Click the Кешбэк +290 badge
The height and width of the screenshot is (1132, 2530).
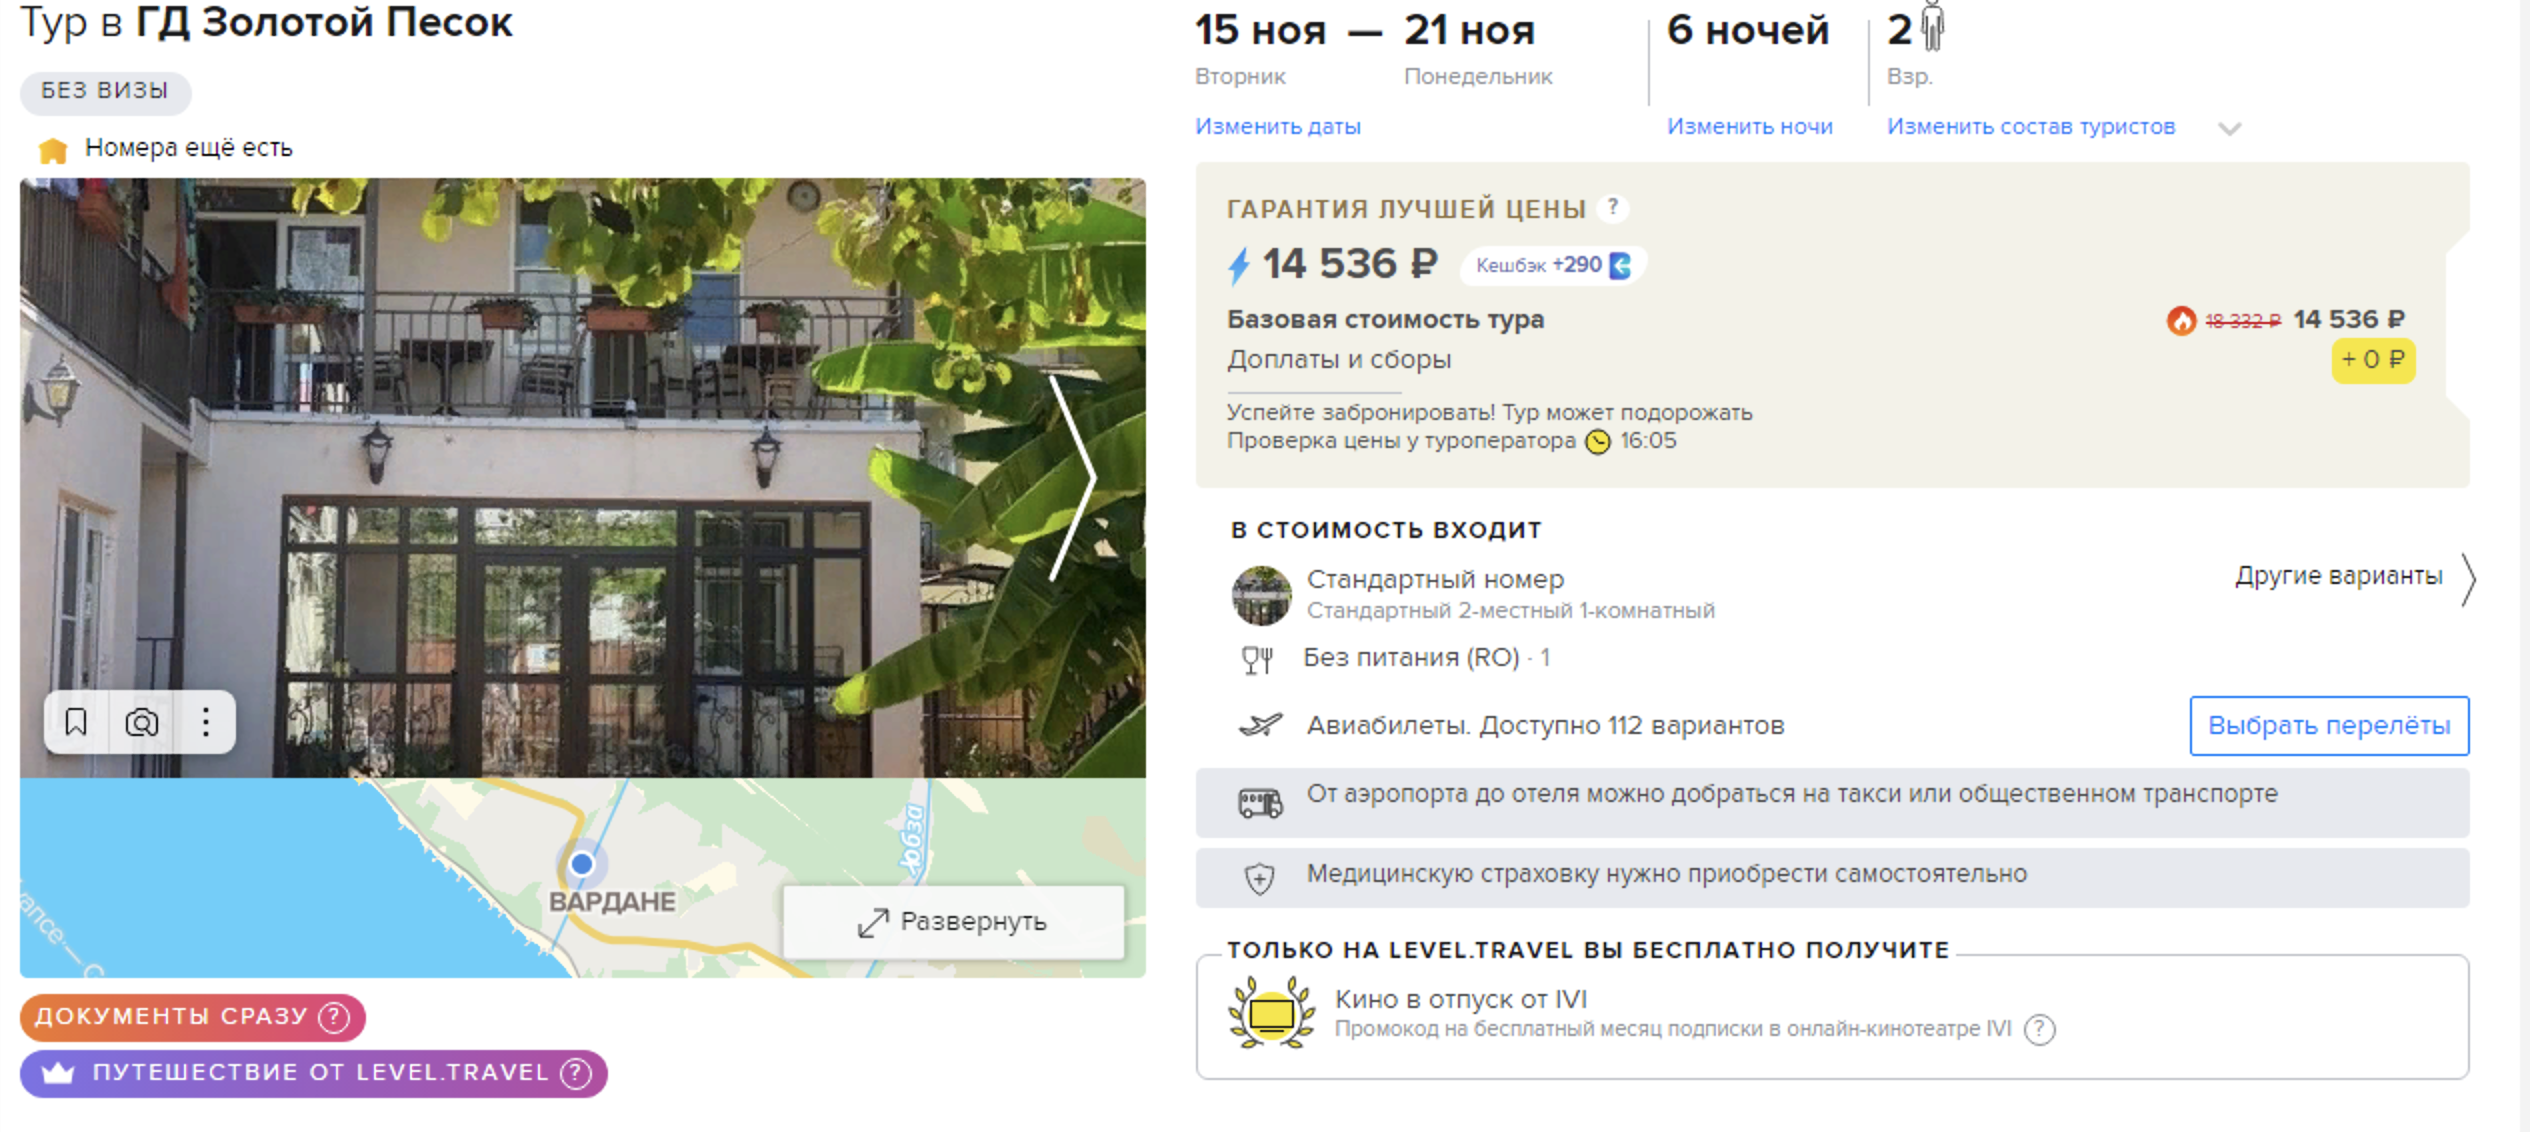(x=1553, y=265)
